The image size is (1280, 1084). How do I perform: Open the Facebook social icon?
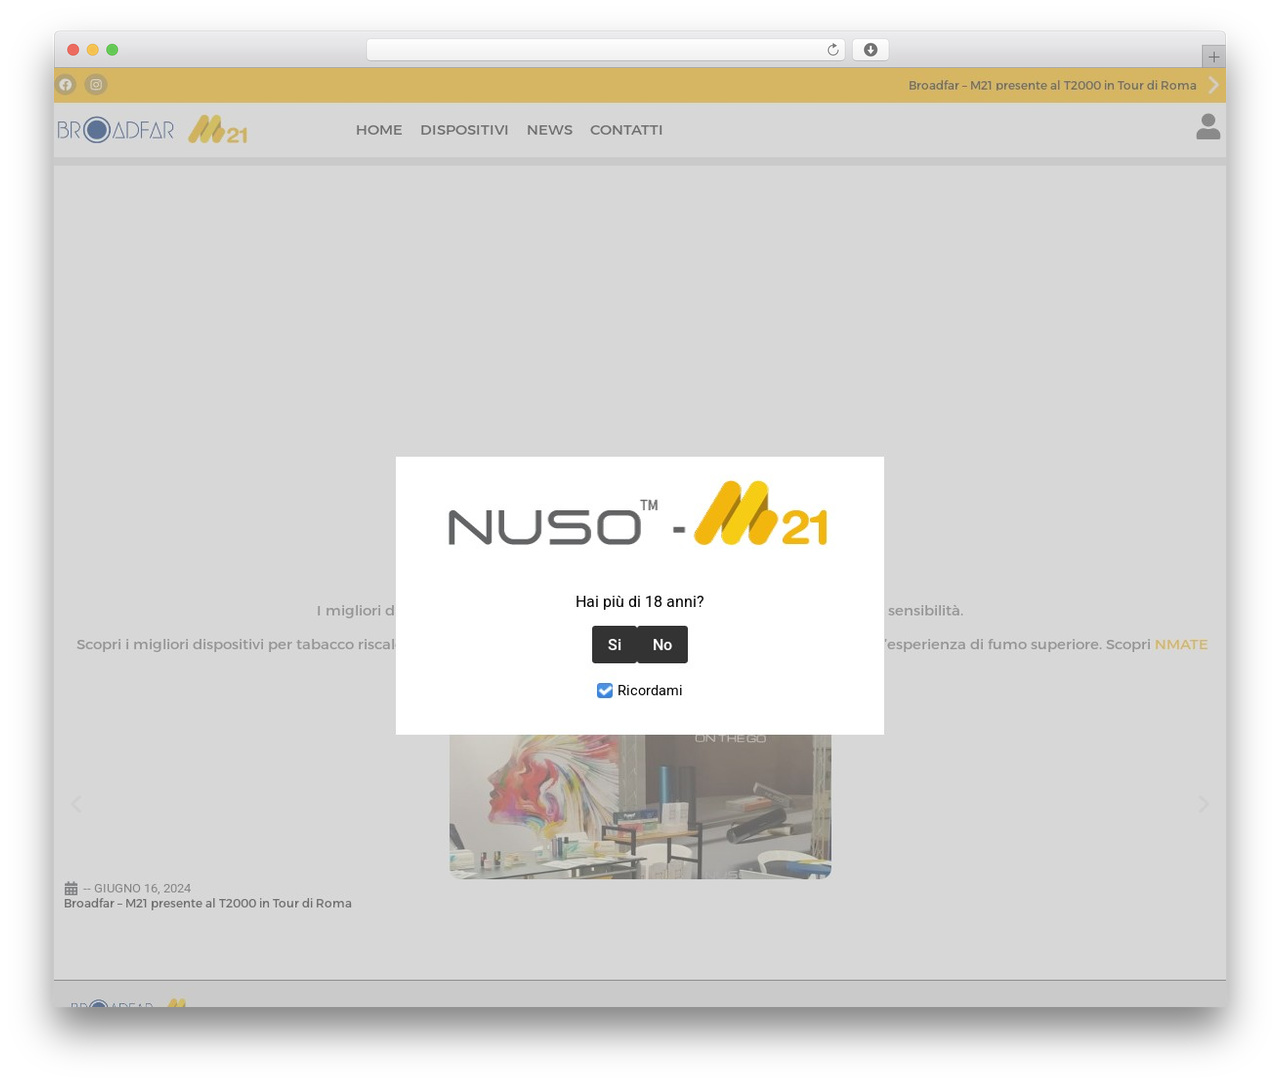pos(66,85)
